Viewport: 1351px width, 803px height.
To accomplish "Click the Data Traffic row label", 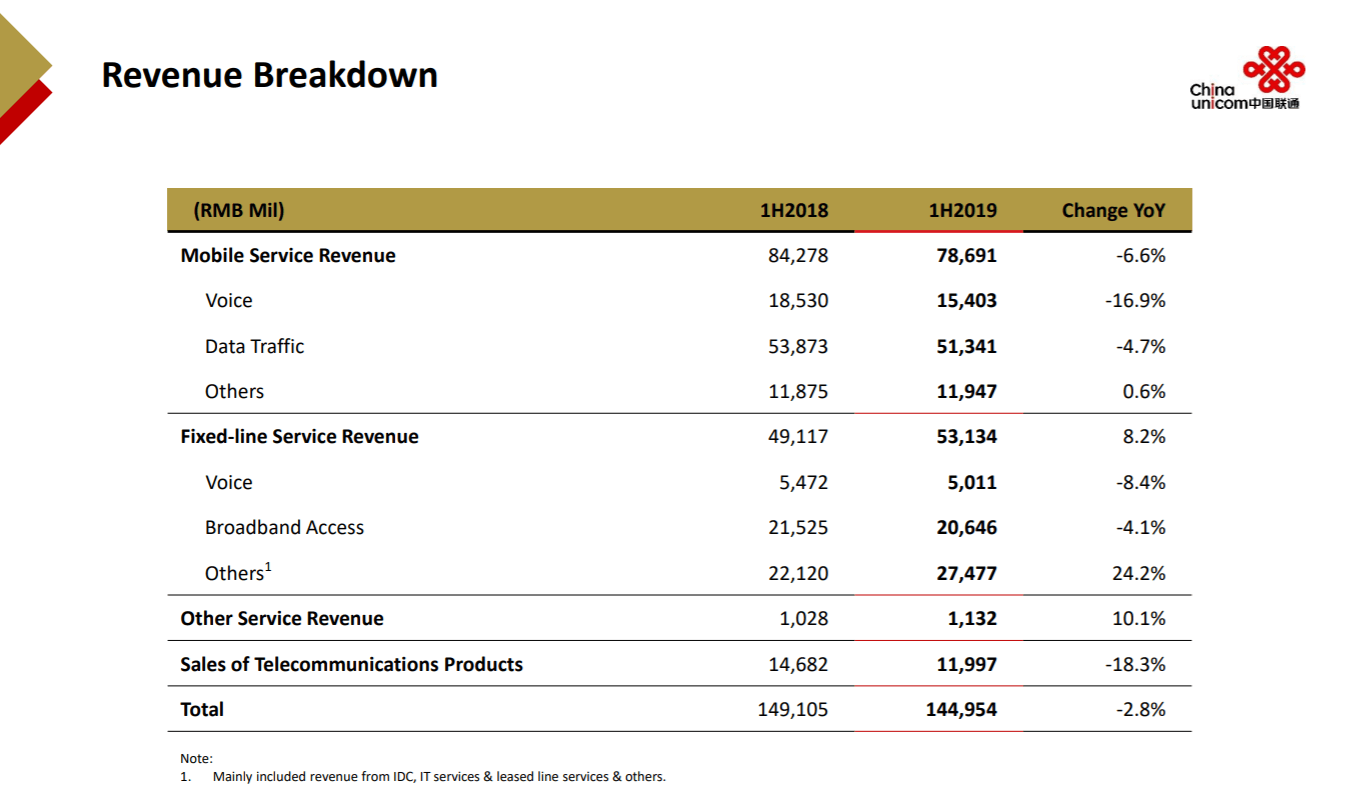I will tap(254, 346).
